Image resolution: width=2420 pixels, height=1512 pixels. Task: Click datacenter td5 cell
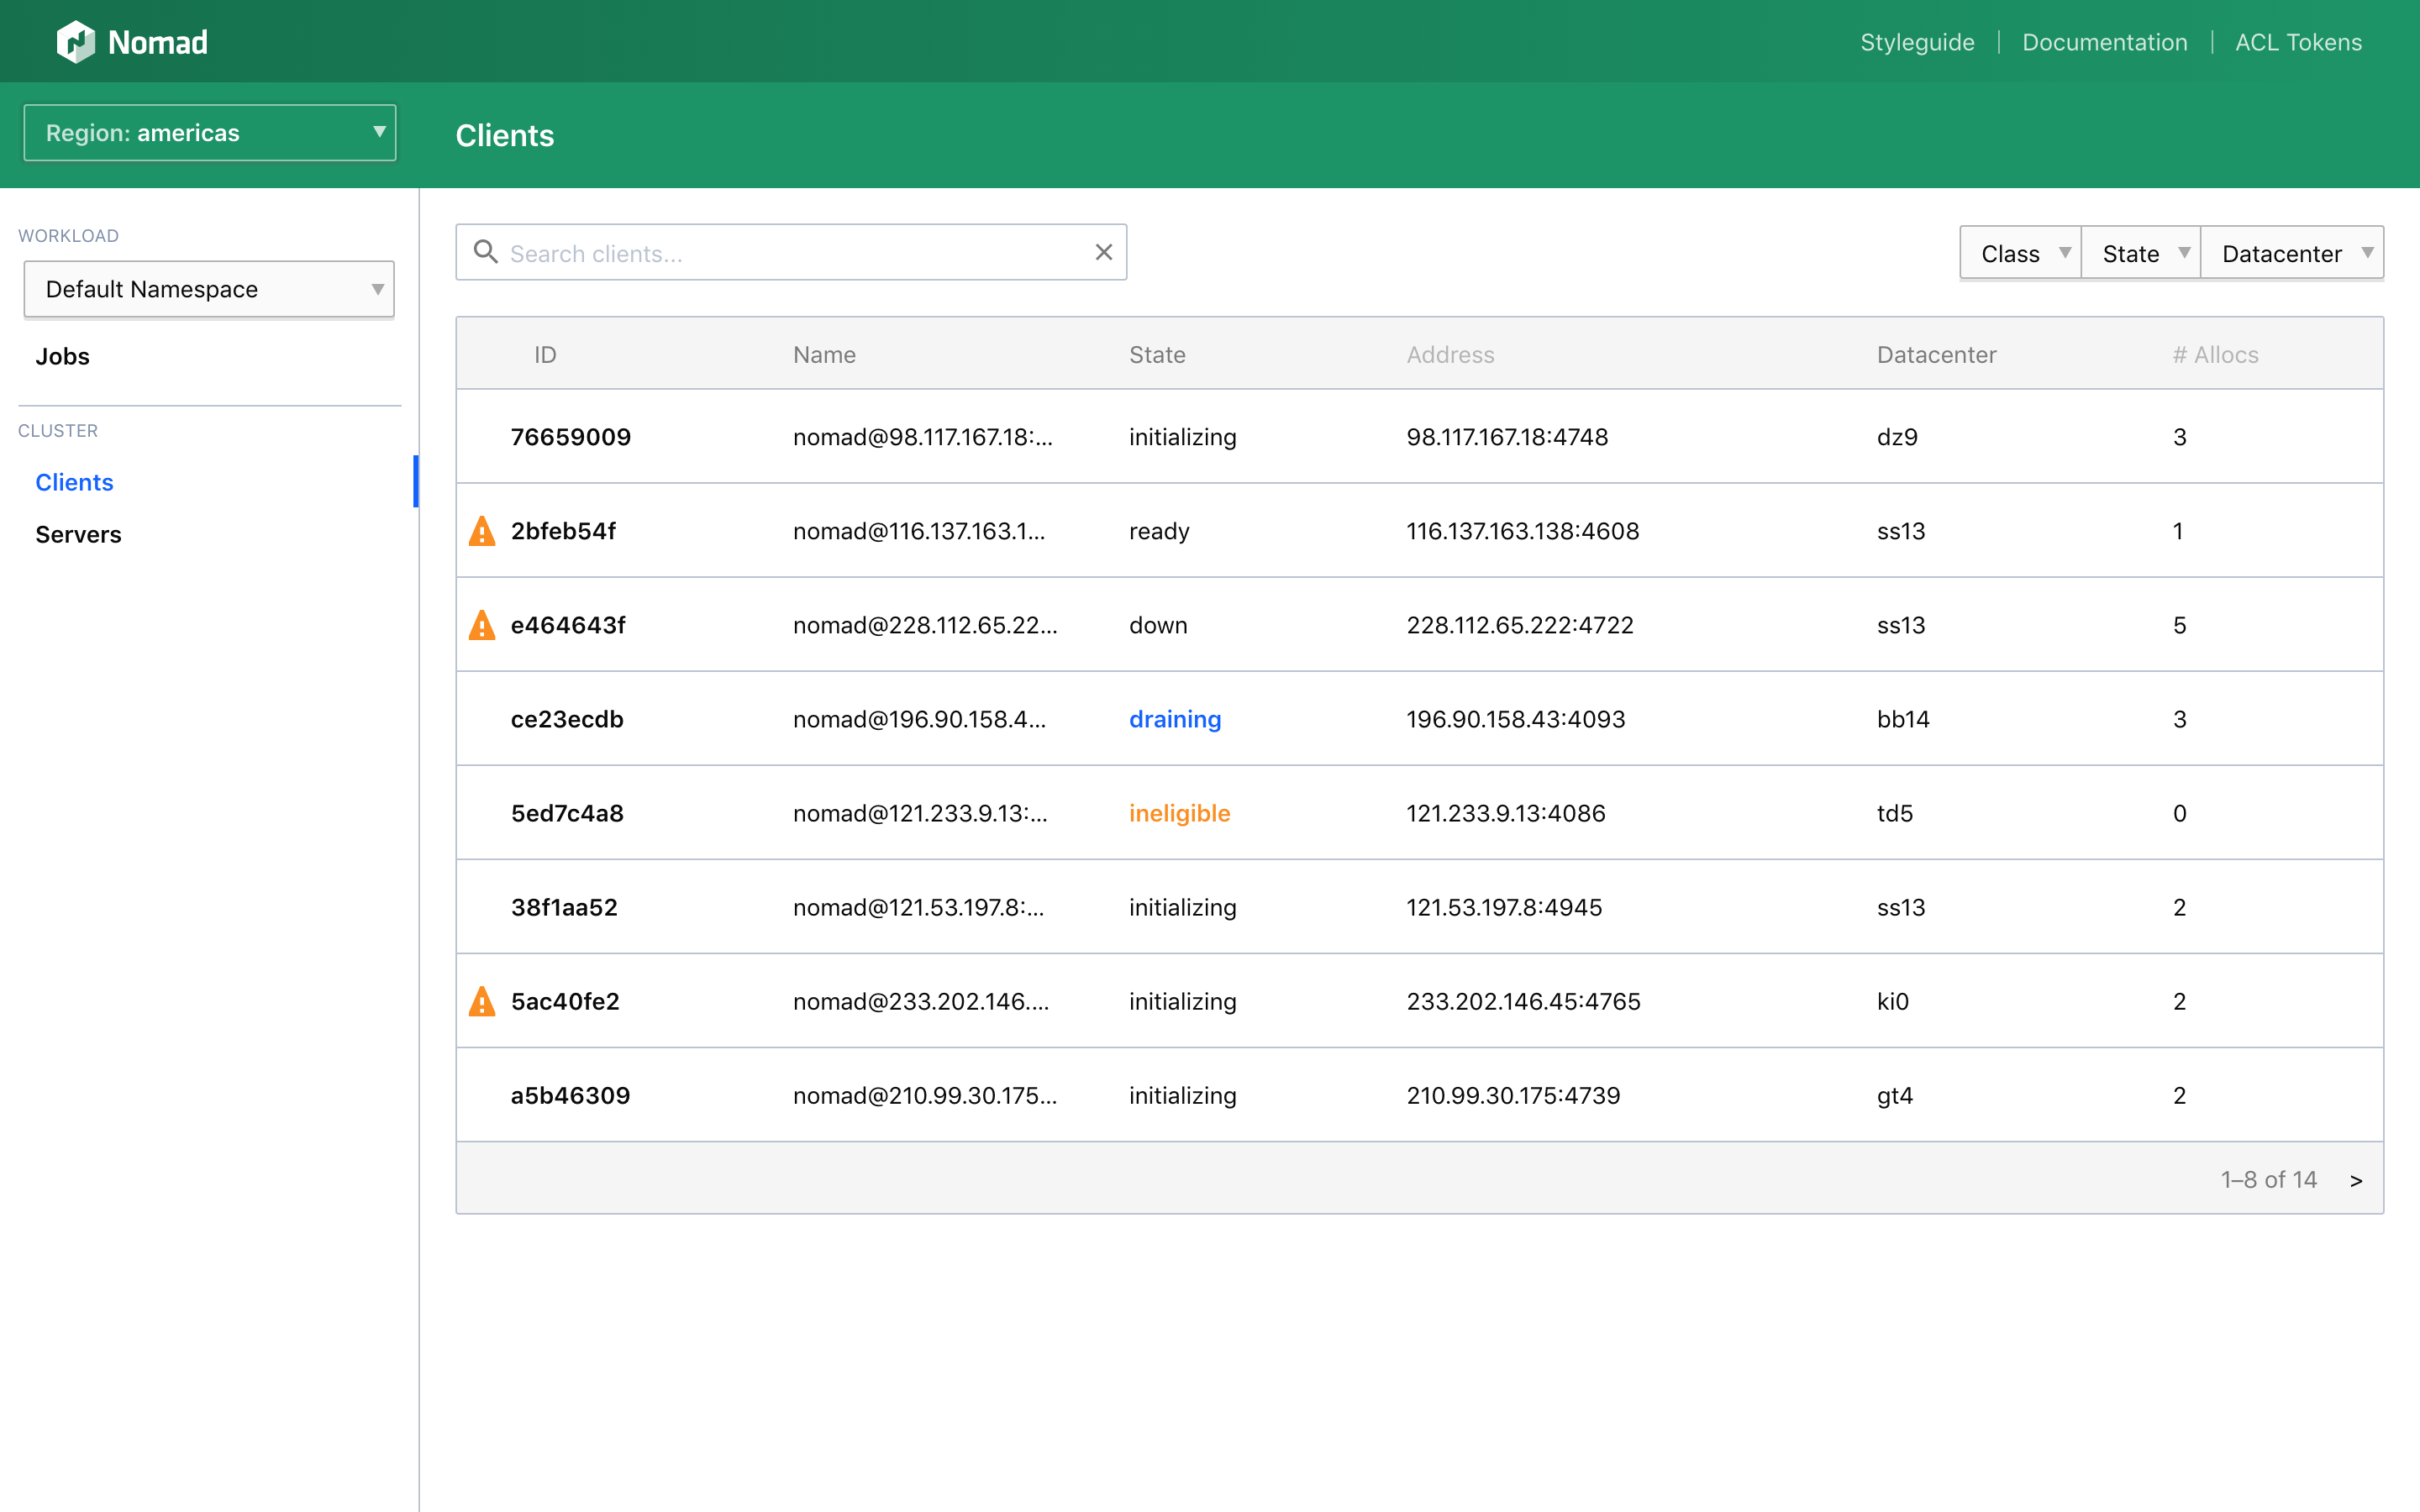[x=1895, y=813]
